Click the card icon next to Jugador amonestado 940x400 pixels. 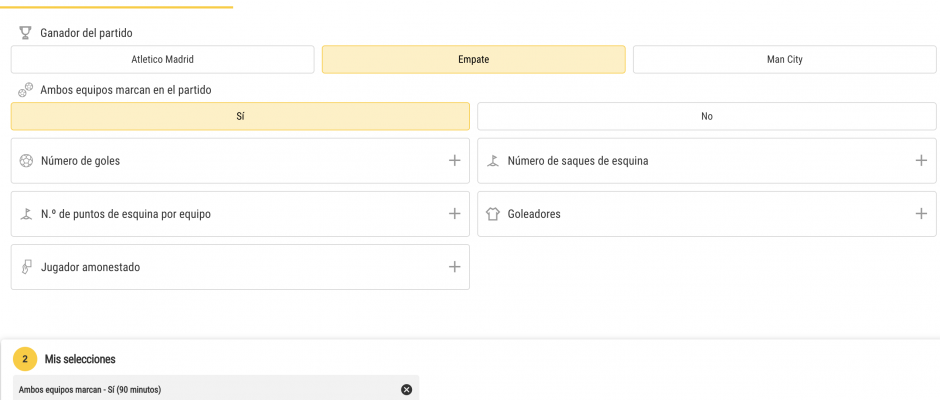26,267
